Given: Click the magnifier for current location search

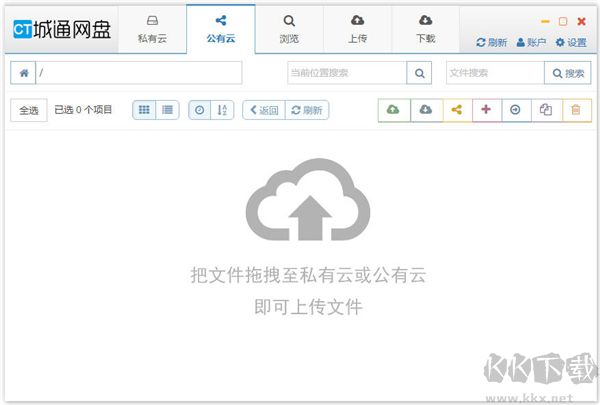Looking at the screenshot, I should (421, 73).
